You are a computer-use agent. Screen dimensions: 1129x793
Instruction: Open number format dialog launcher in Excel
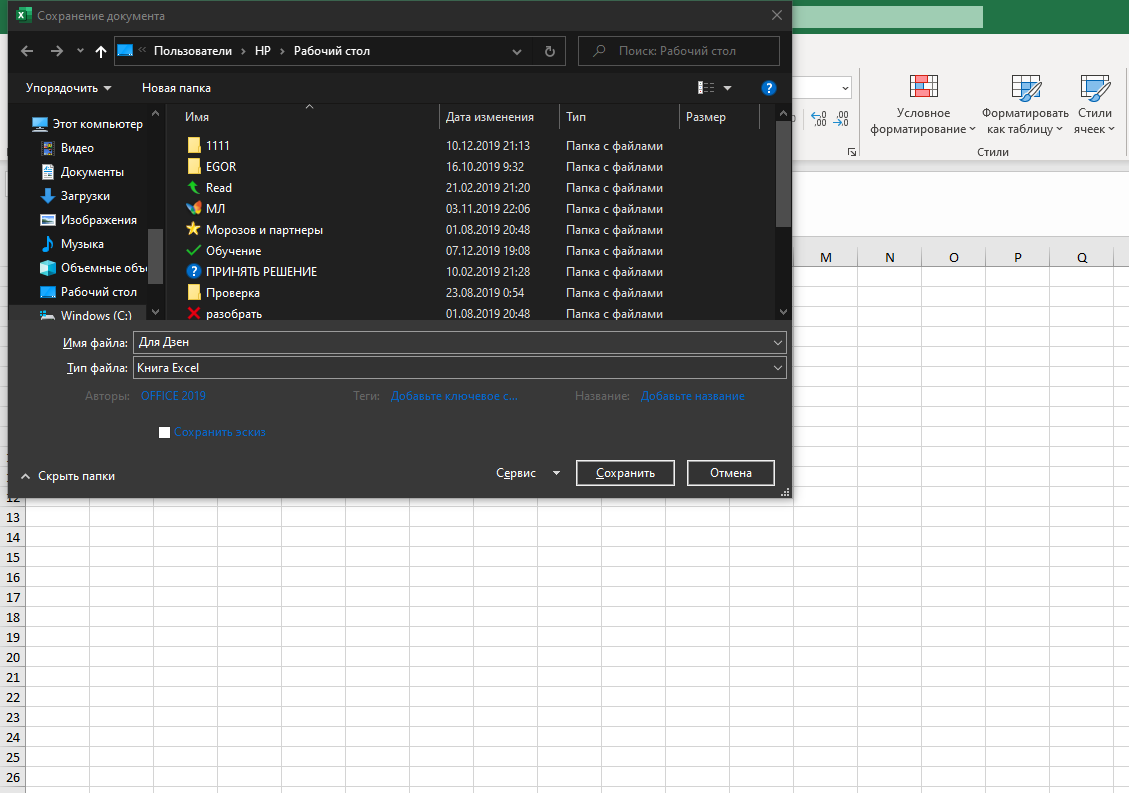click(x=852, y=152)
